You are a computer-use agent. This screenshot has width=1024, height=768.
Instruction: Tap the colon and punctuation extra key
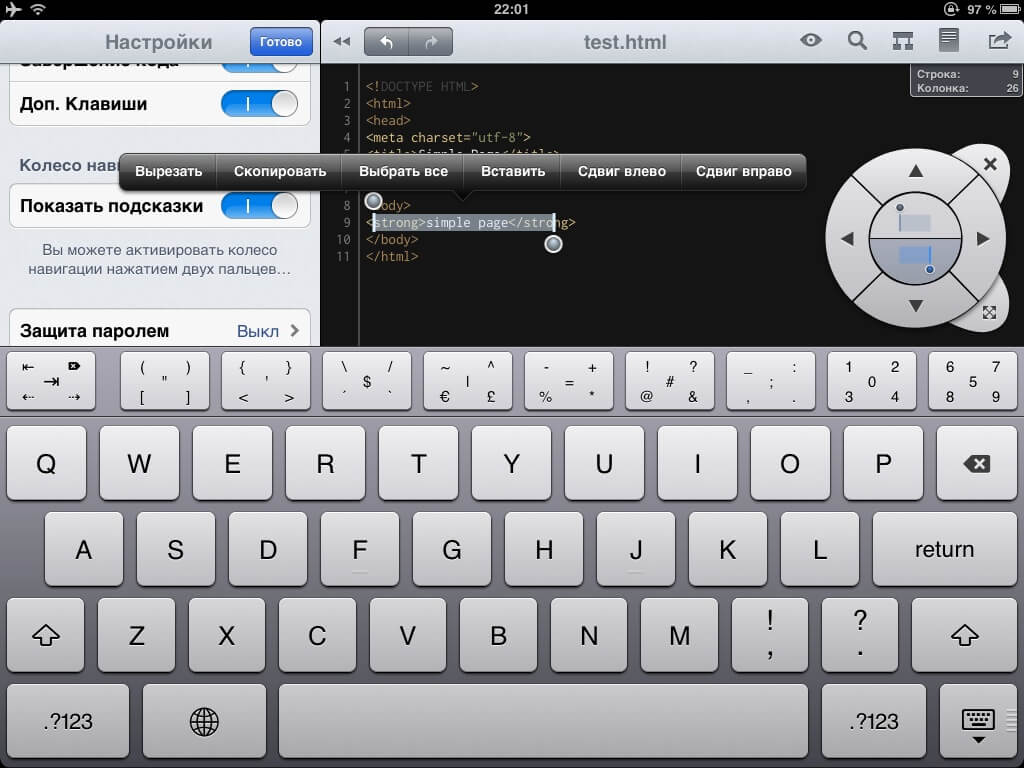[771, 381]
